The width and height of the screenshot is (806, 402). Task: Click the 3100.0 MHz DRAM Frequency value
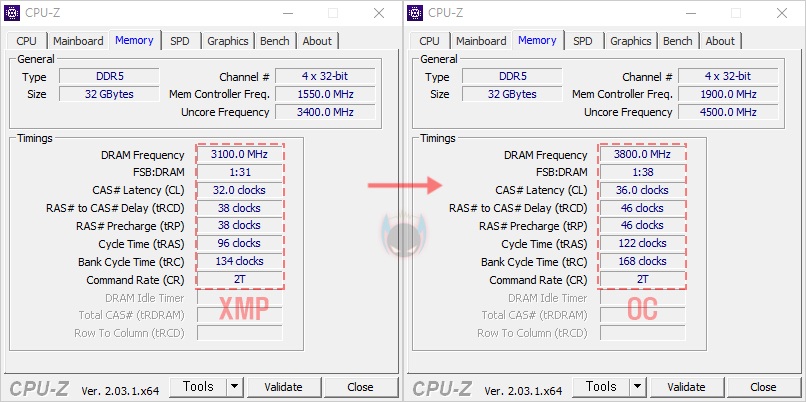pos(240,155)
